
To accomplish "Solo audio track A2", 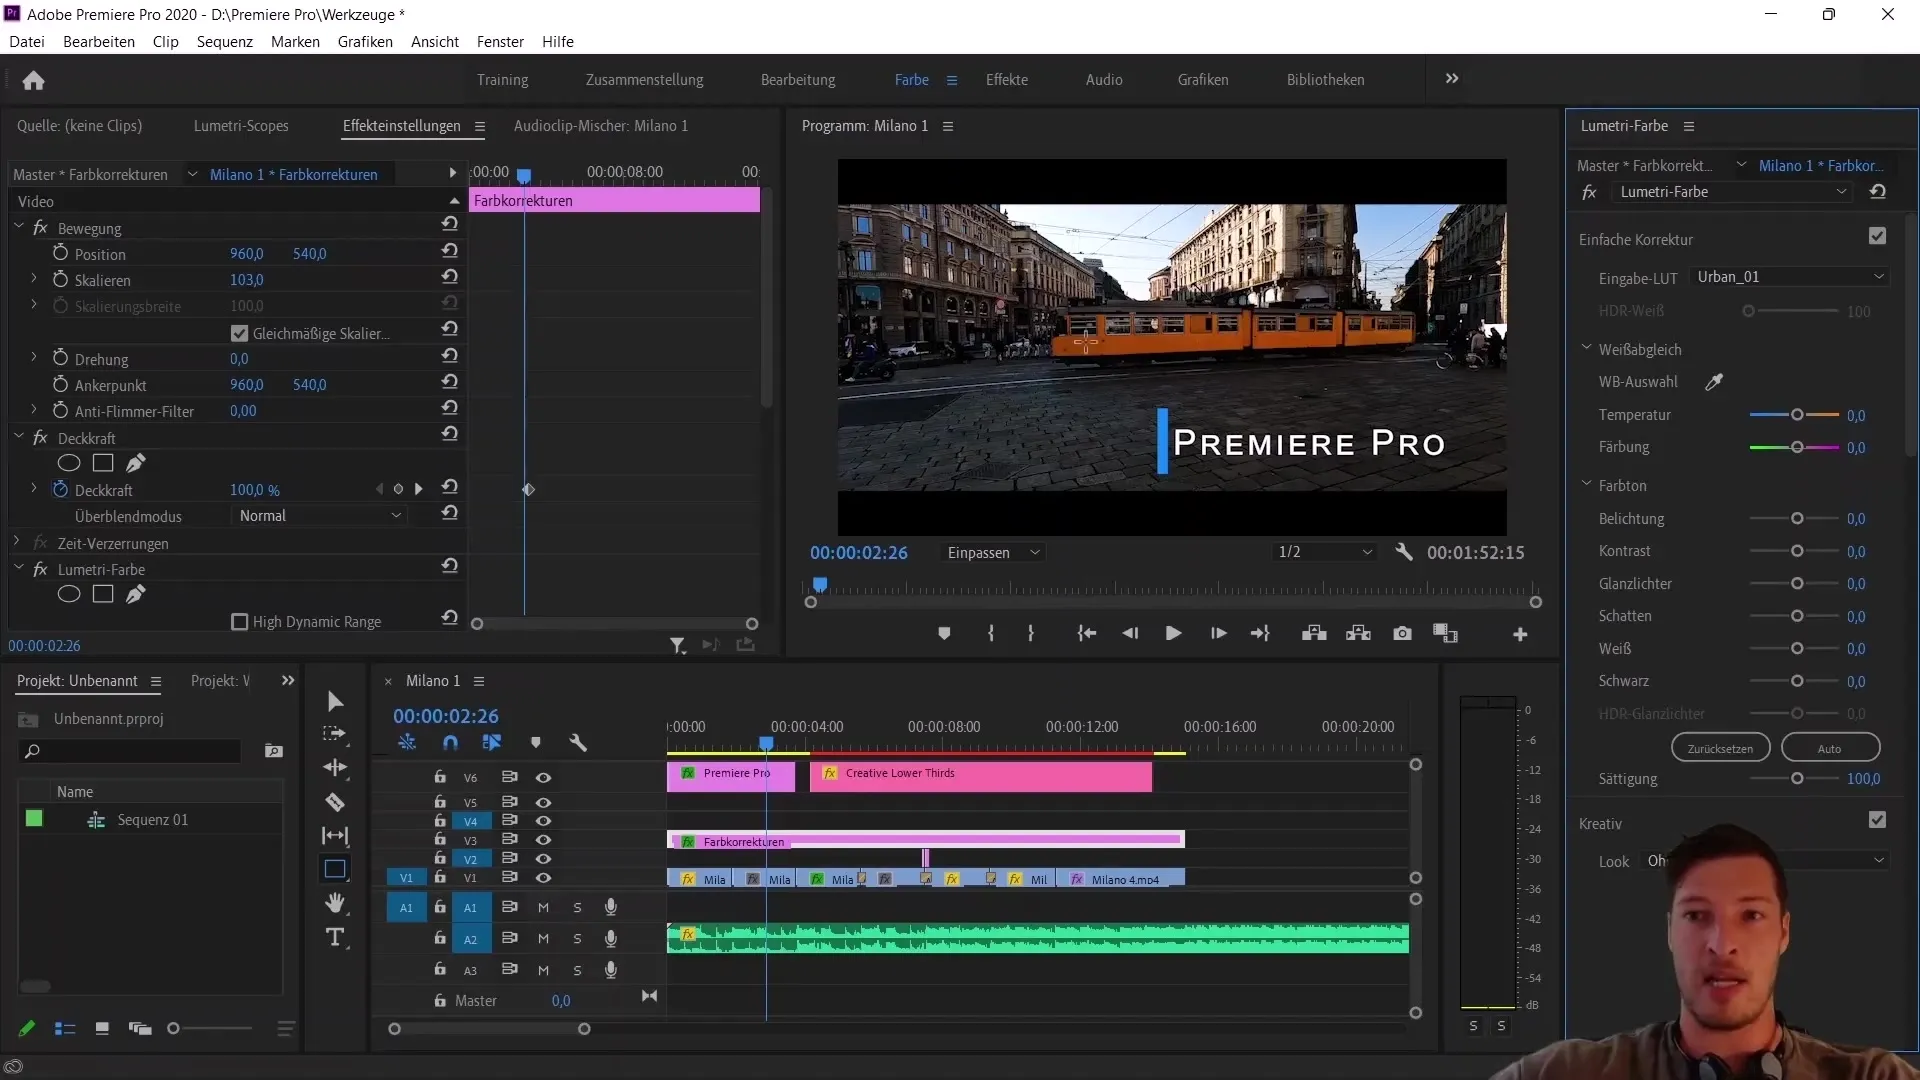I will pyautogui.click(x=577, y=939).
